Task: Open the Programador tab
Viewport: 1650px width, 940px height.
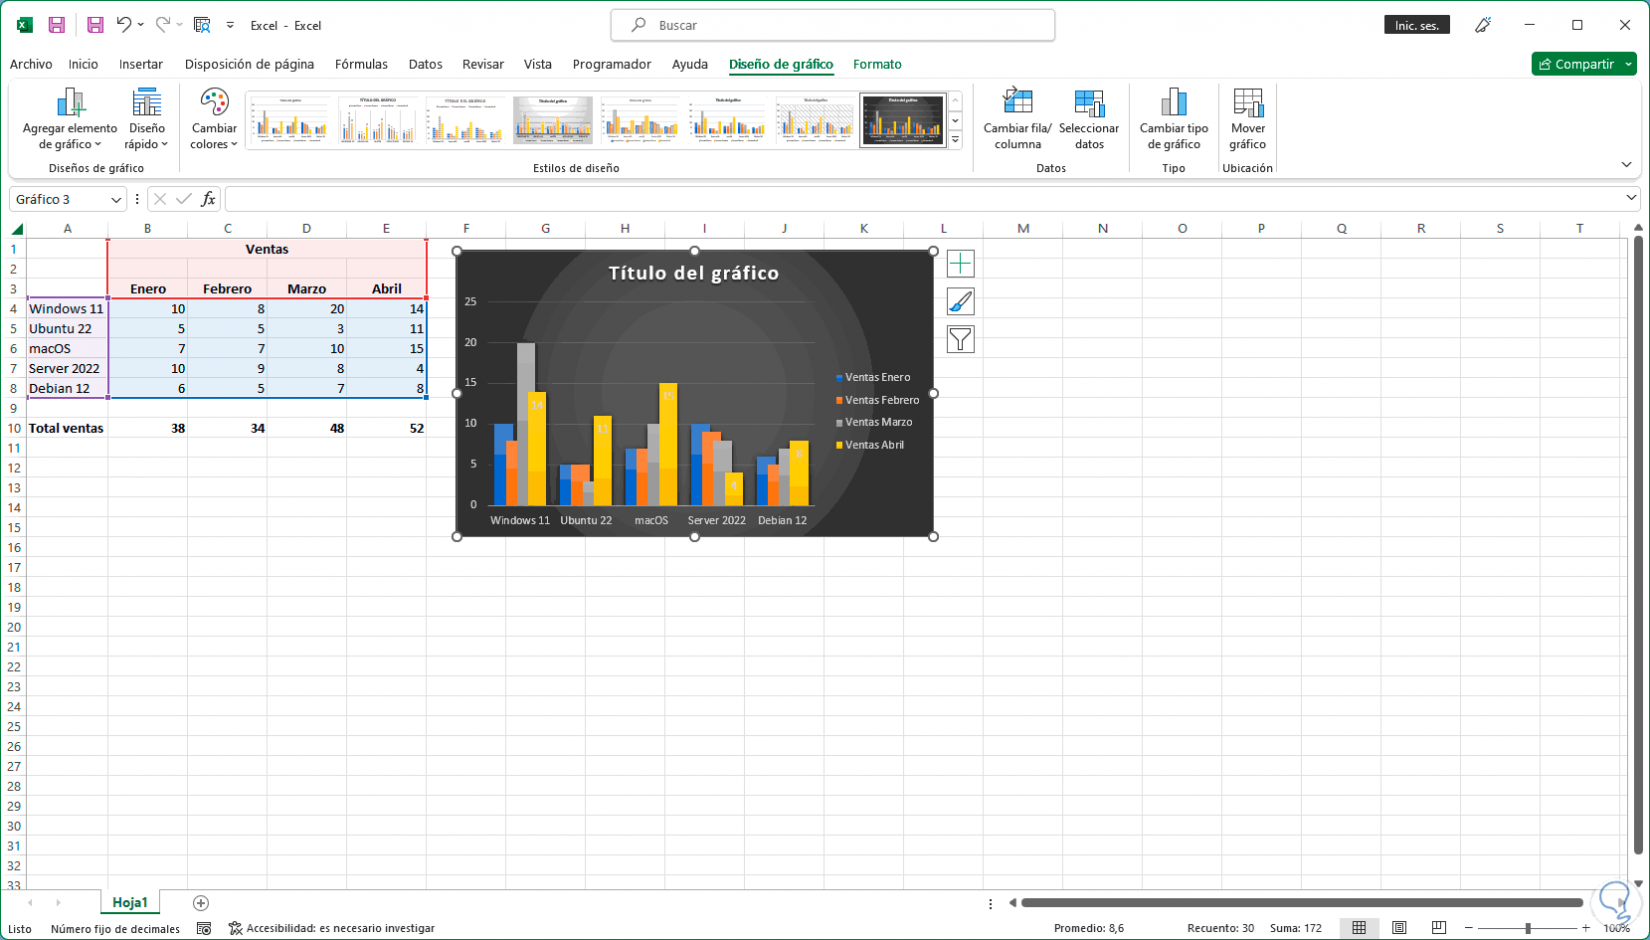Action: [x=612, y=64]
